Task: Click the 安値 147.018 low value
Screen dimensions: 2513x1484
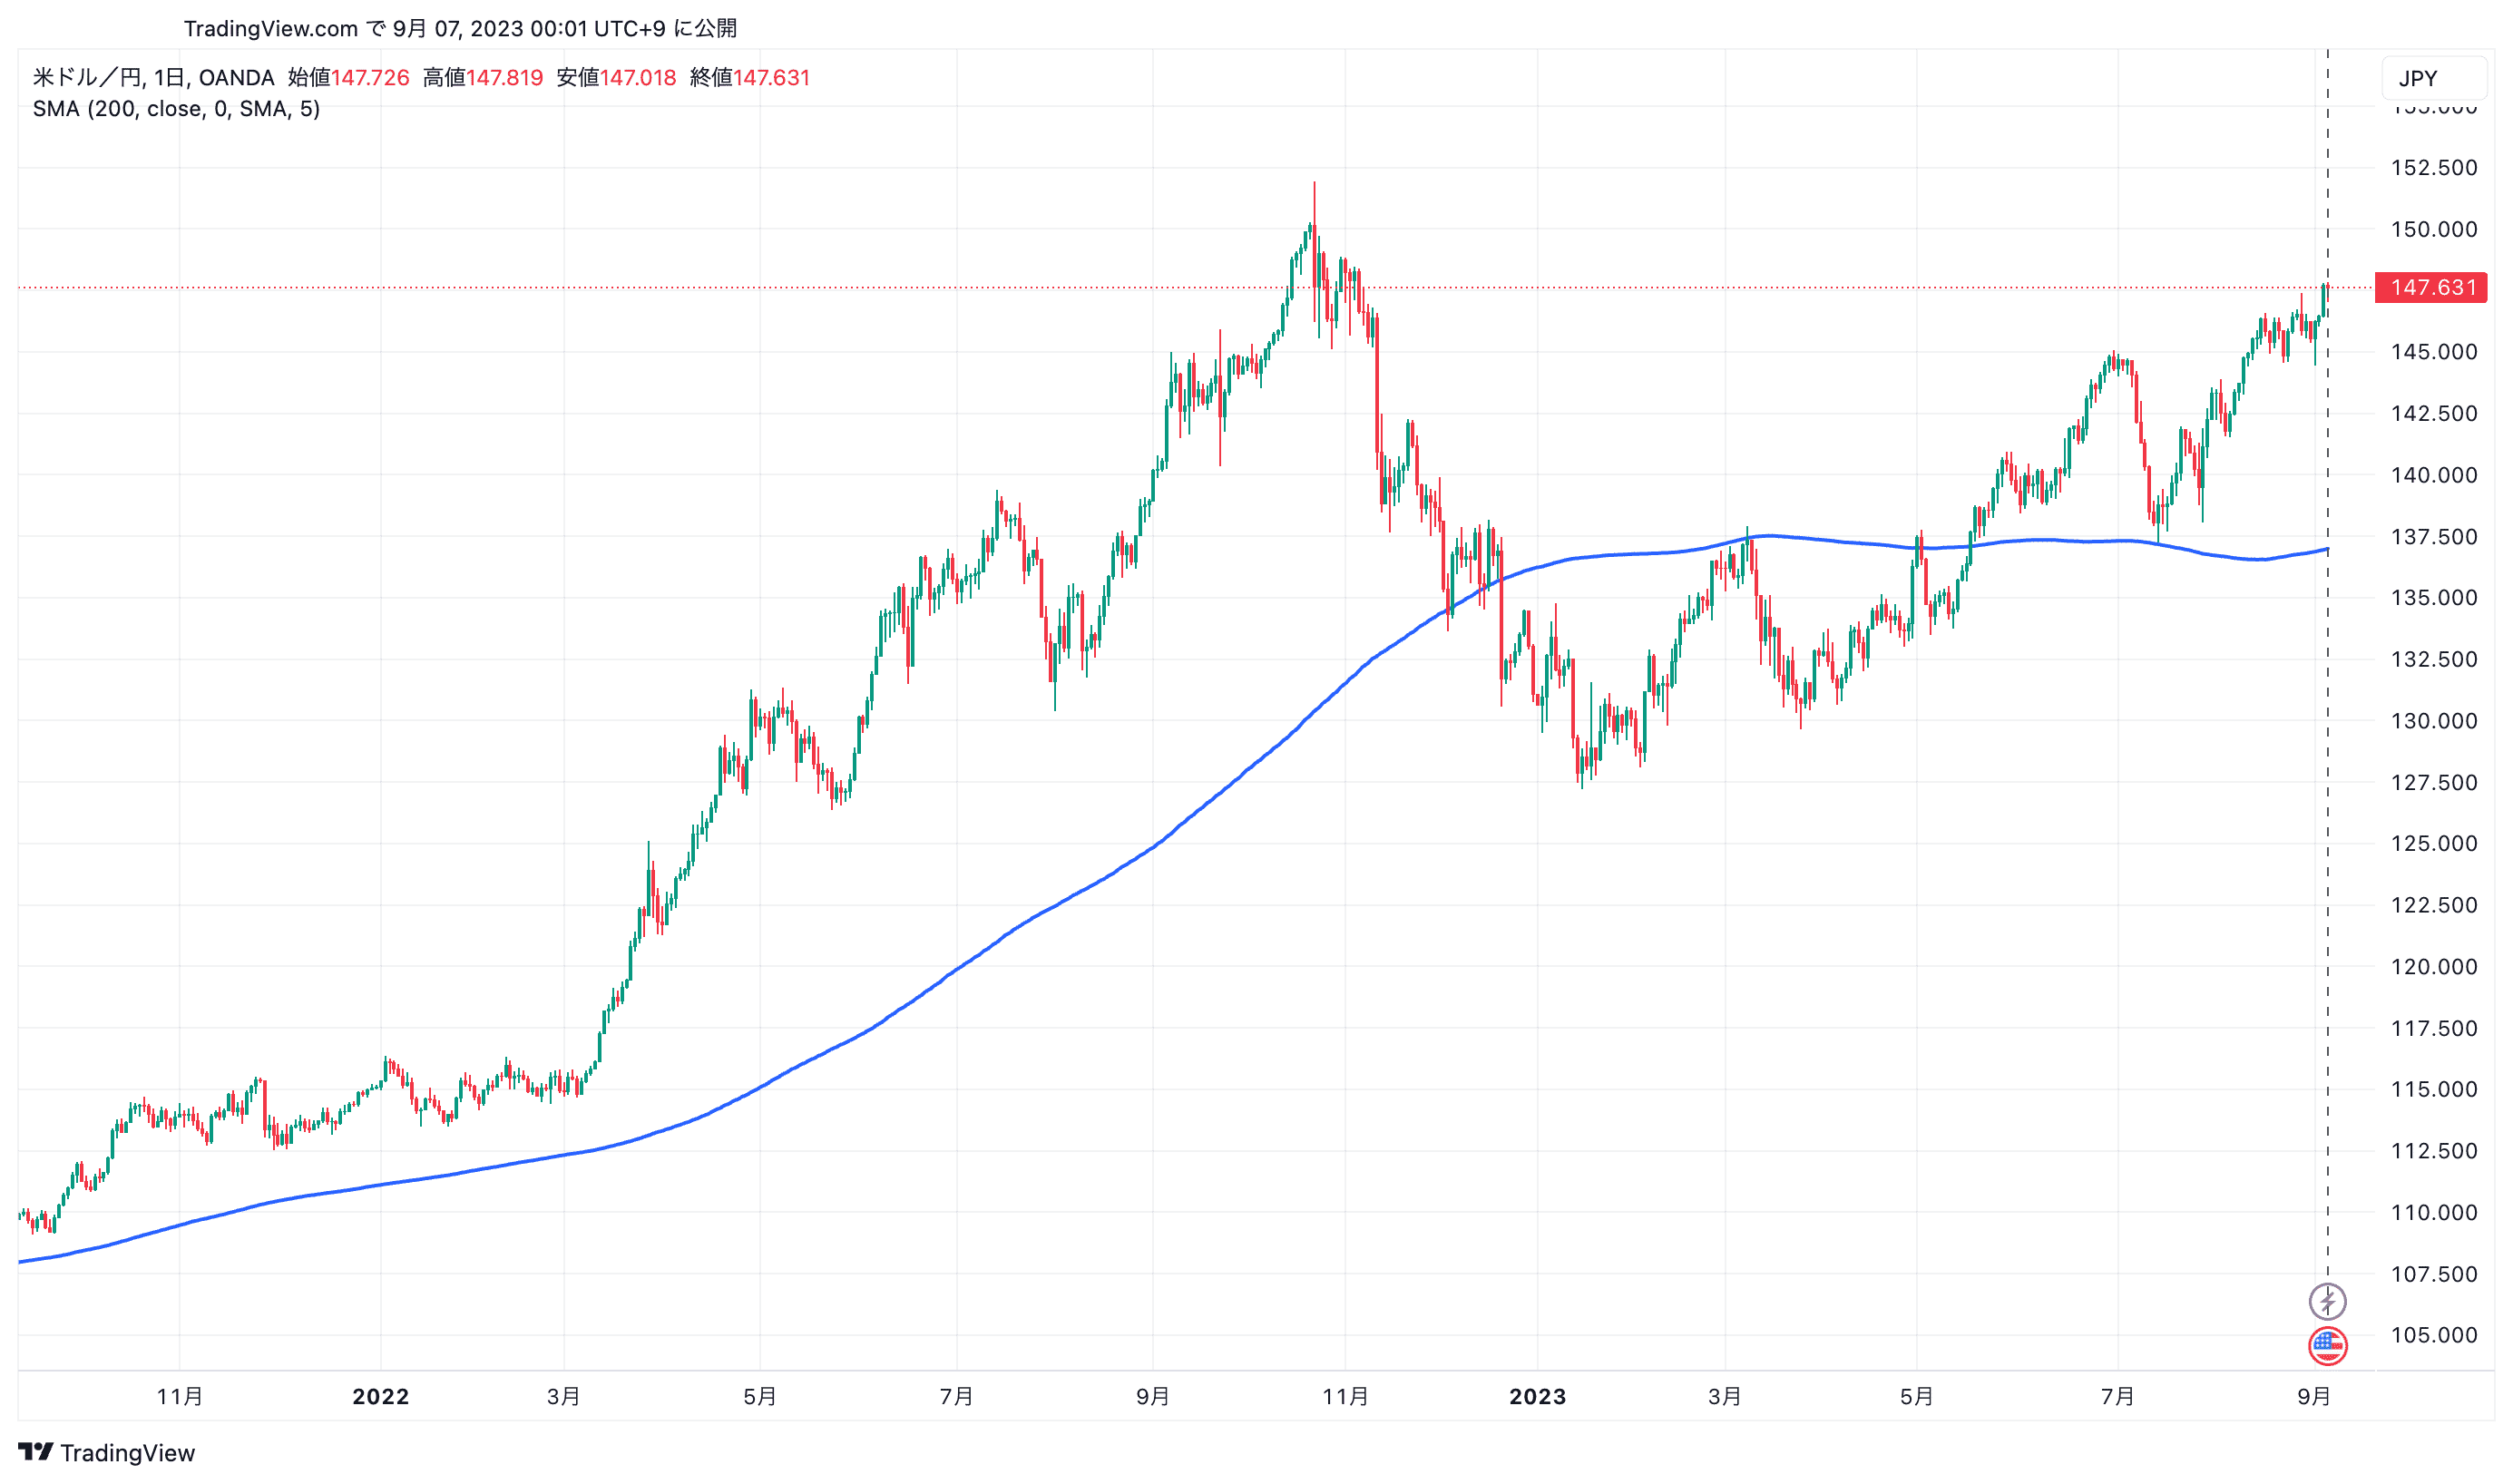Action: point(616,77)
